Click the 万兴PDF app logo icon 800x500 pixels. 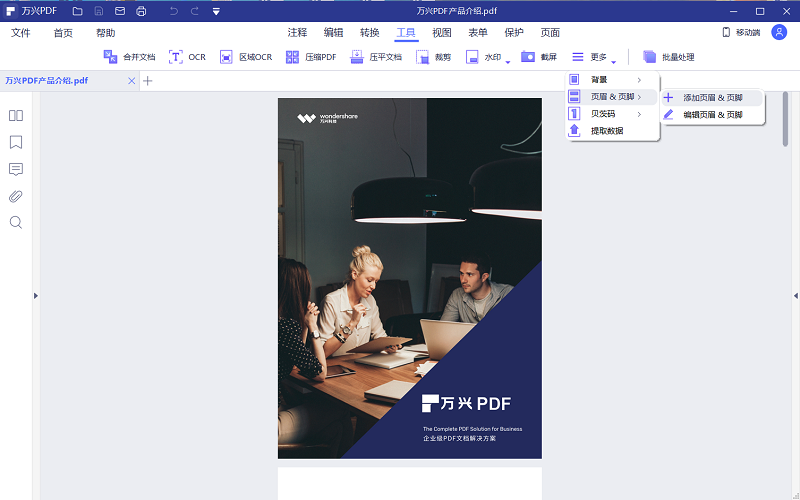pyautogui.click(x=10, y=11)
